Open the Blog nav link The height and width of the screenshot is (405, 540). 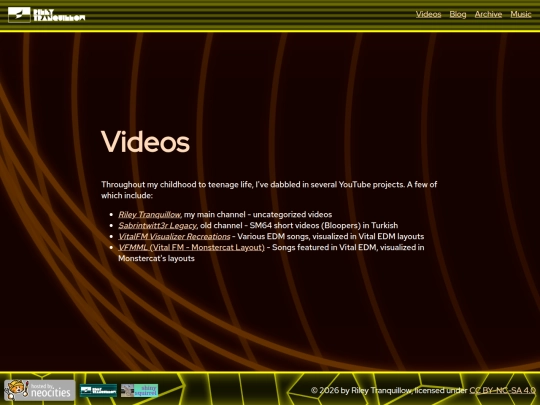pos(458,14)
